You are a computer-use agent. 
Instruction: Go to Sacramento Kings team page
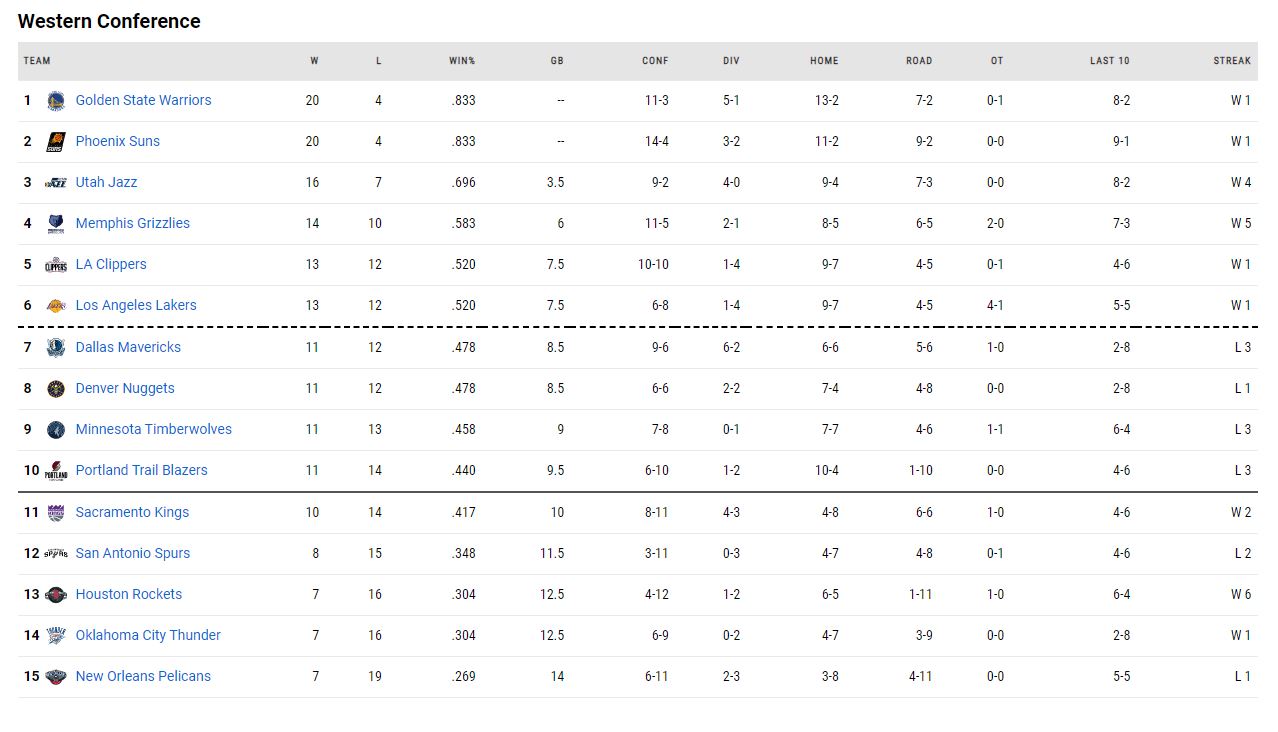[132, 512]
